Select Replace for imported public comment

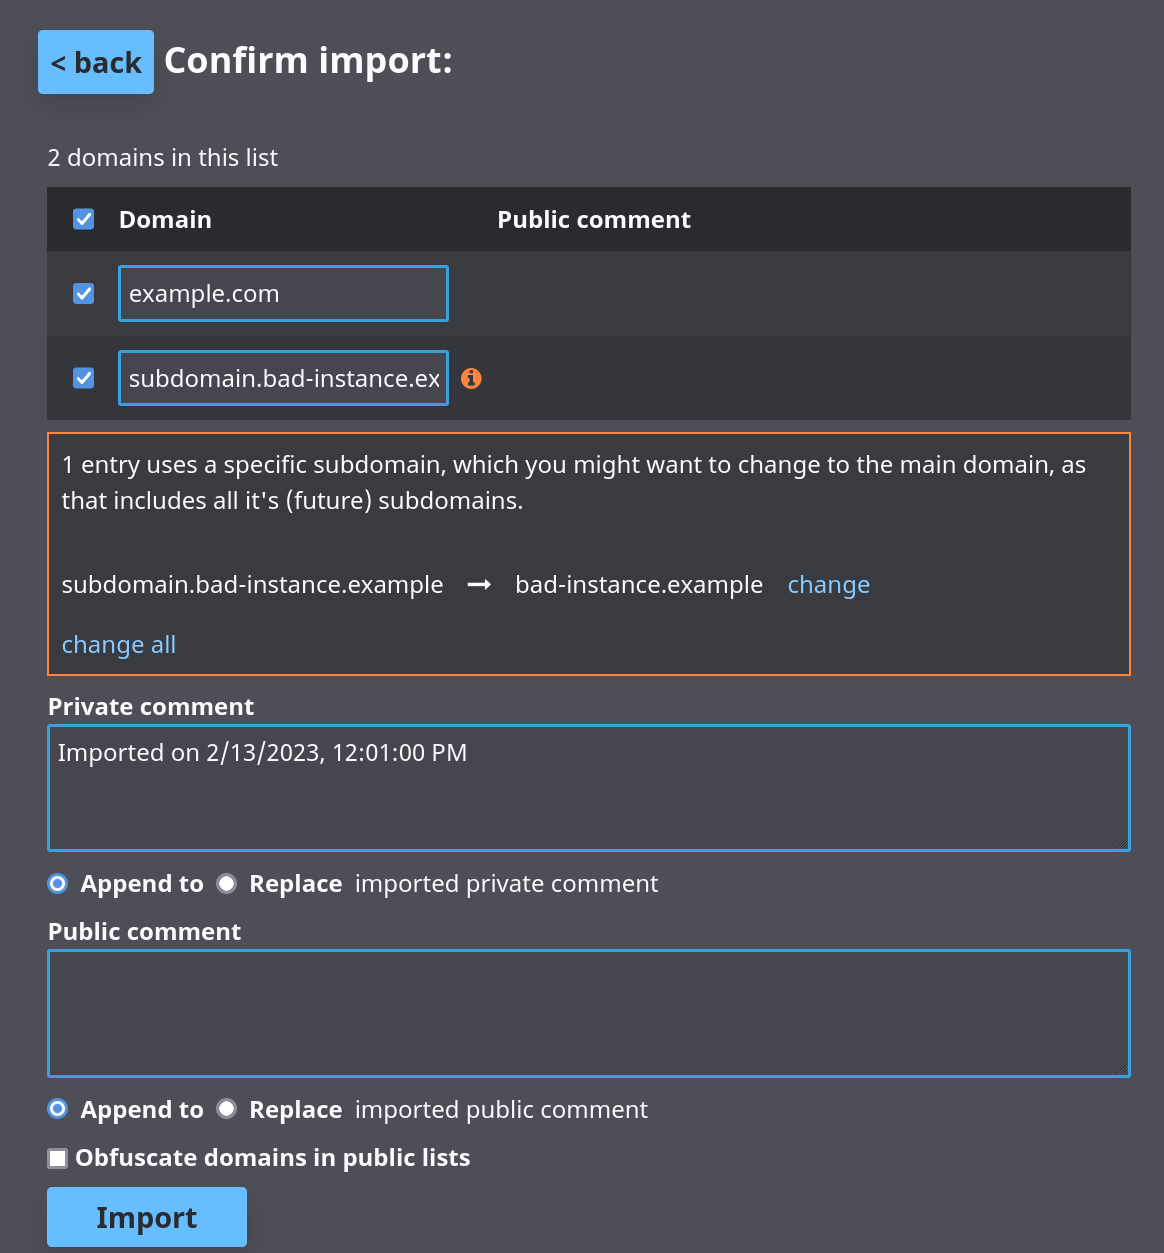(226, 1109)
